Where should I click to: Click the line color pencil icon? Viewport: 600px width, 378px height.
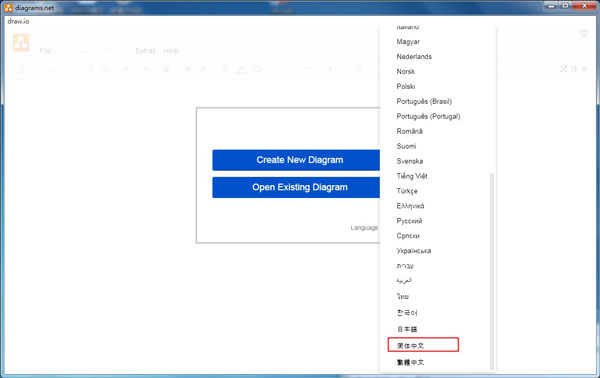click(x=241, y=69)
